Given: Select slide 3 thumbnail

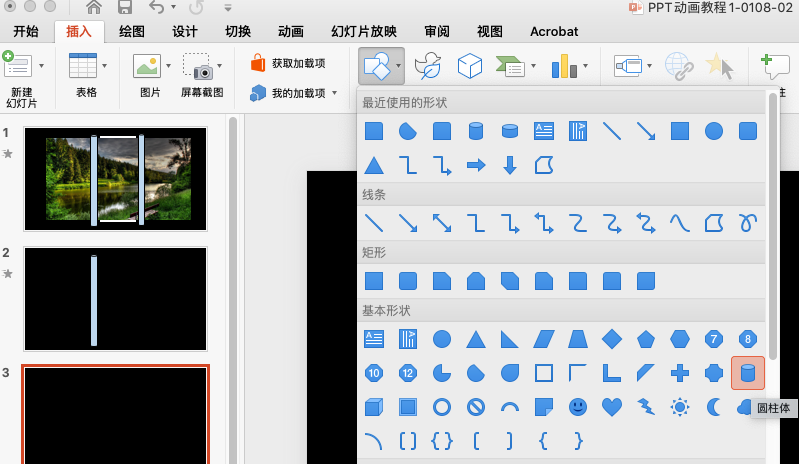Looking at the screenshot, I should pyautogui.click(x=116, y=415).
